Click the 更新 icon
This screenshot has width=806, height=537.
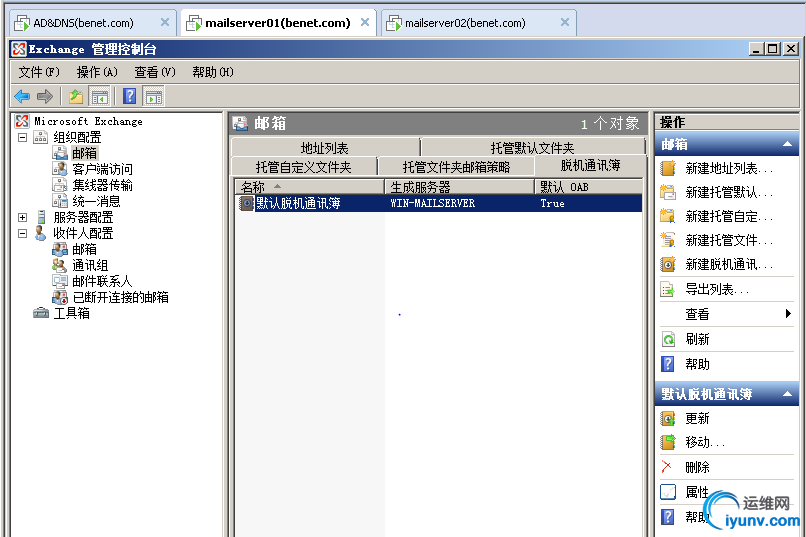tap(668, 418)
